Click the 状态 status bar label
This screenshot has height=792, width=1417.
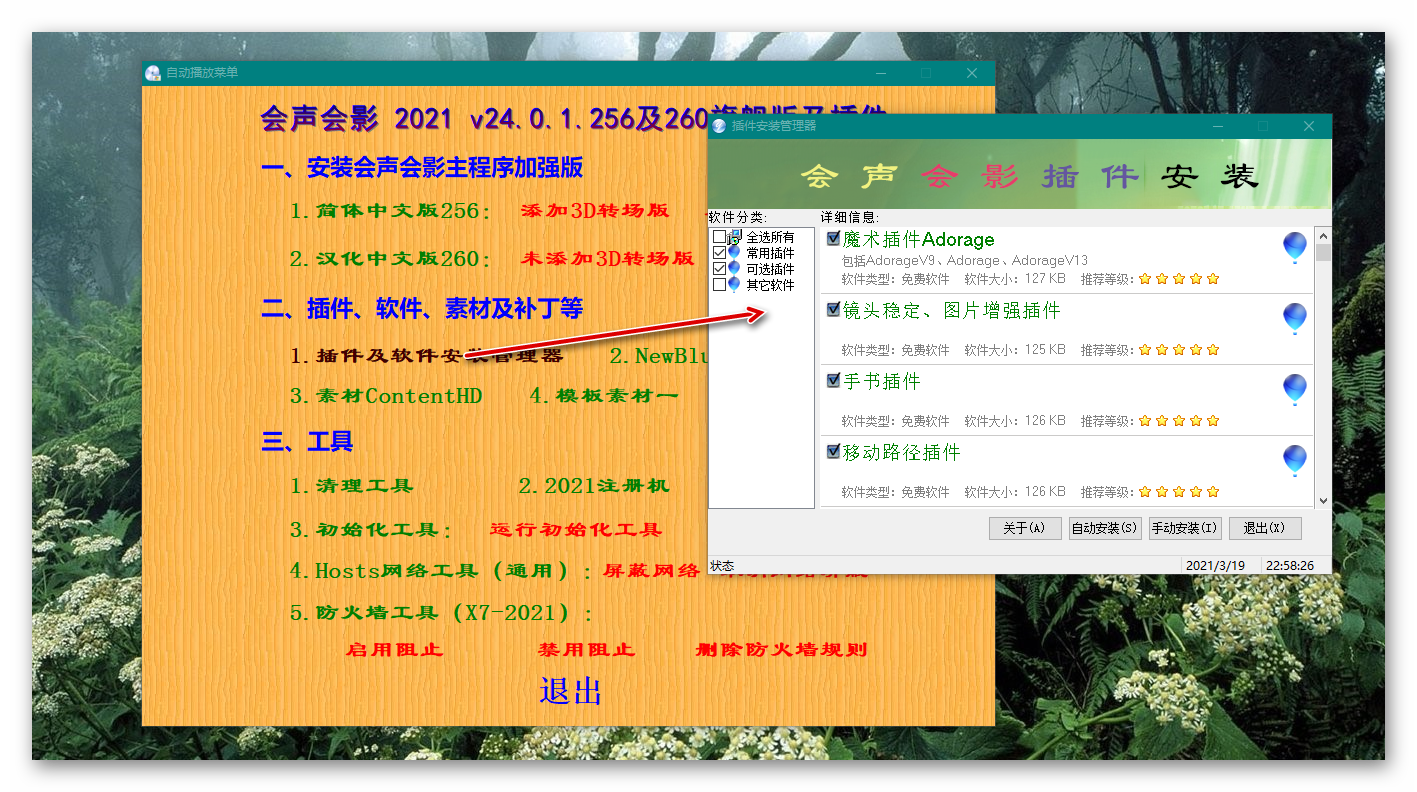[721, 566]
